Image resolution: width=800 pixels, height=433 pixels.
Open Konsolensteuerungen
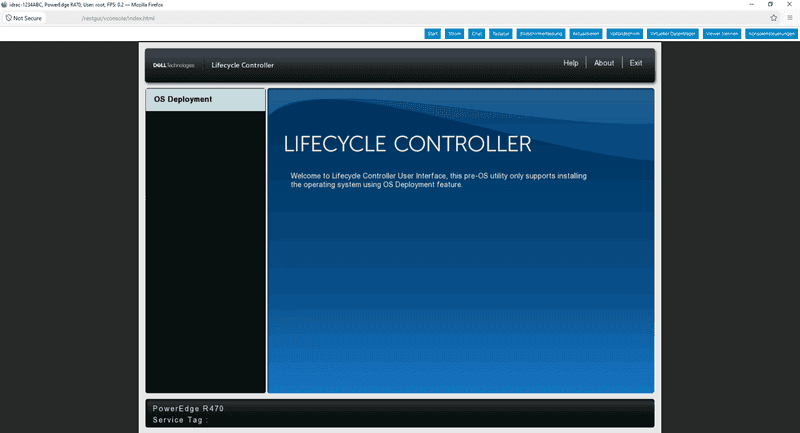(771, 34)
